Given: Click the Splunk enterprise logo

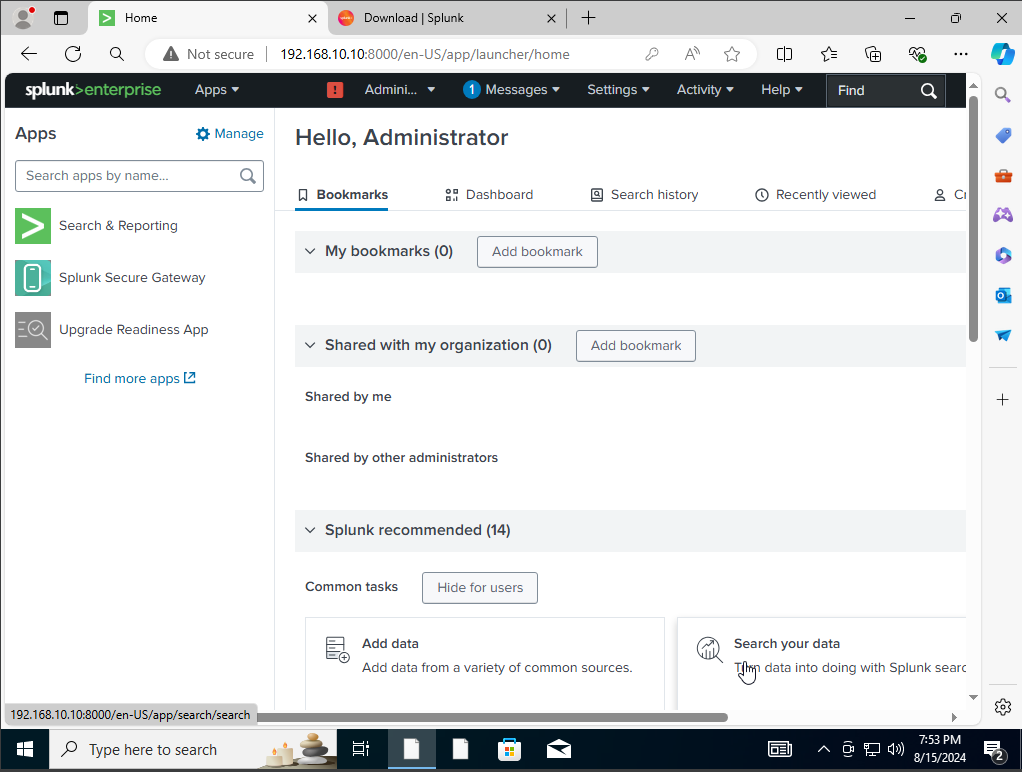Looking at the screenshot, I should pyautogui.click(x=93, y=90).
